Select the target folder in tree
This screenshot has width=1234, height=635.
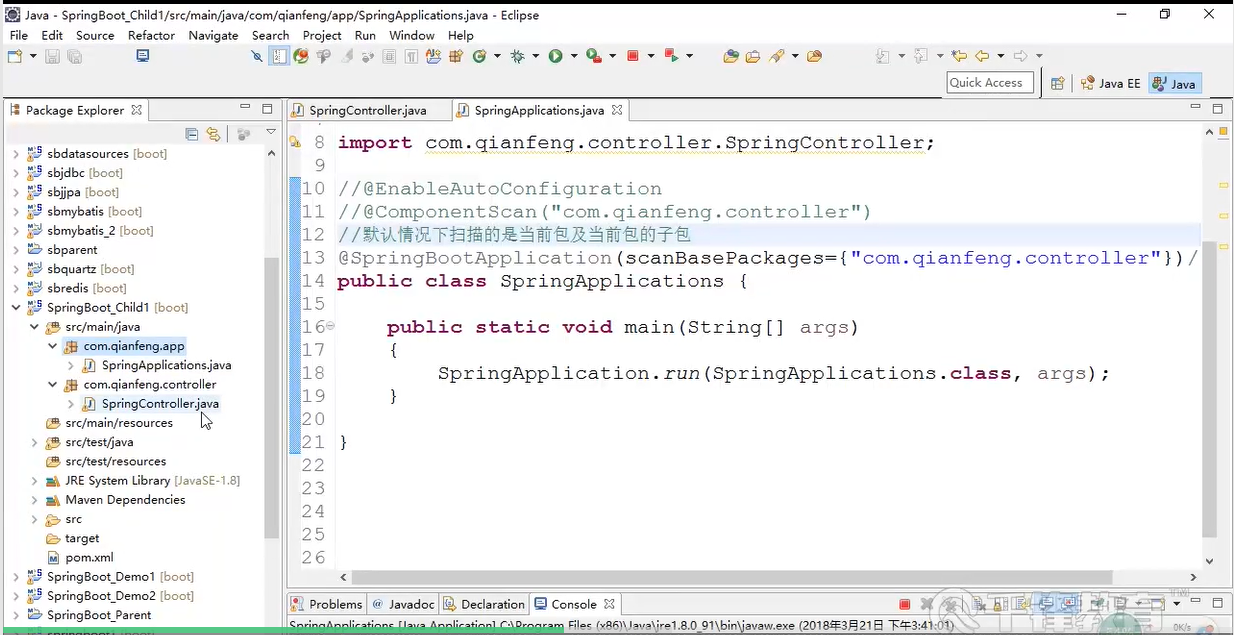point(82,539)
